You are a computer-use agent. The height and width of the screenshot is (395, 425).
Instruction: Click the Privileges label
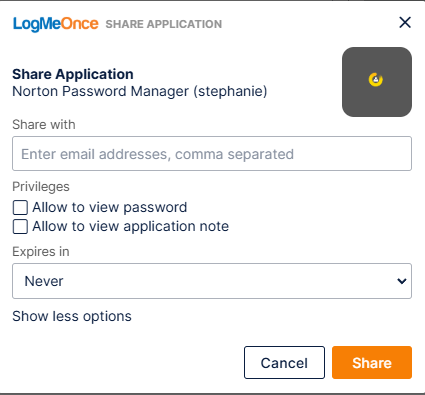(41, 187)
